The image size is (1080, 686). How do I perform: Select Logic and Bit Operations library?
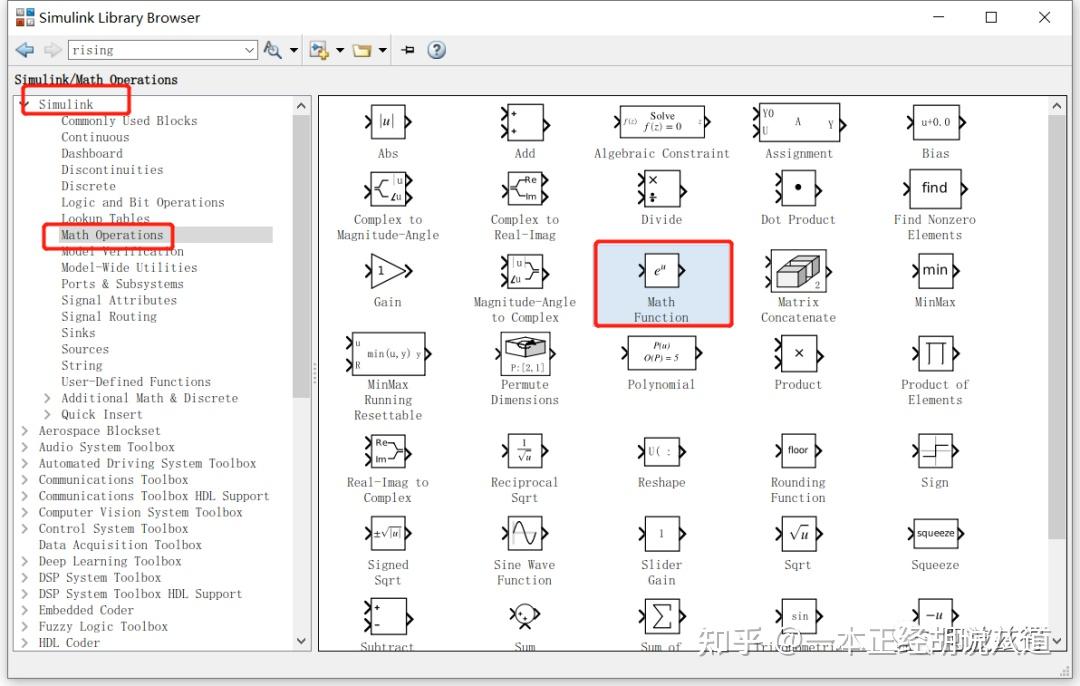143,202
